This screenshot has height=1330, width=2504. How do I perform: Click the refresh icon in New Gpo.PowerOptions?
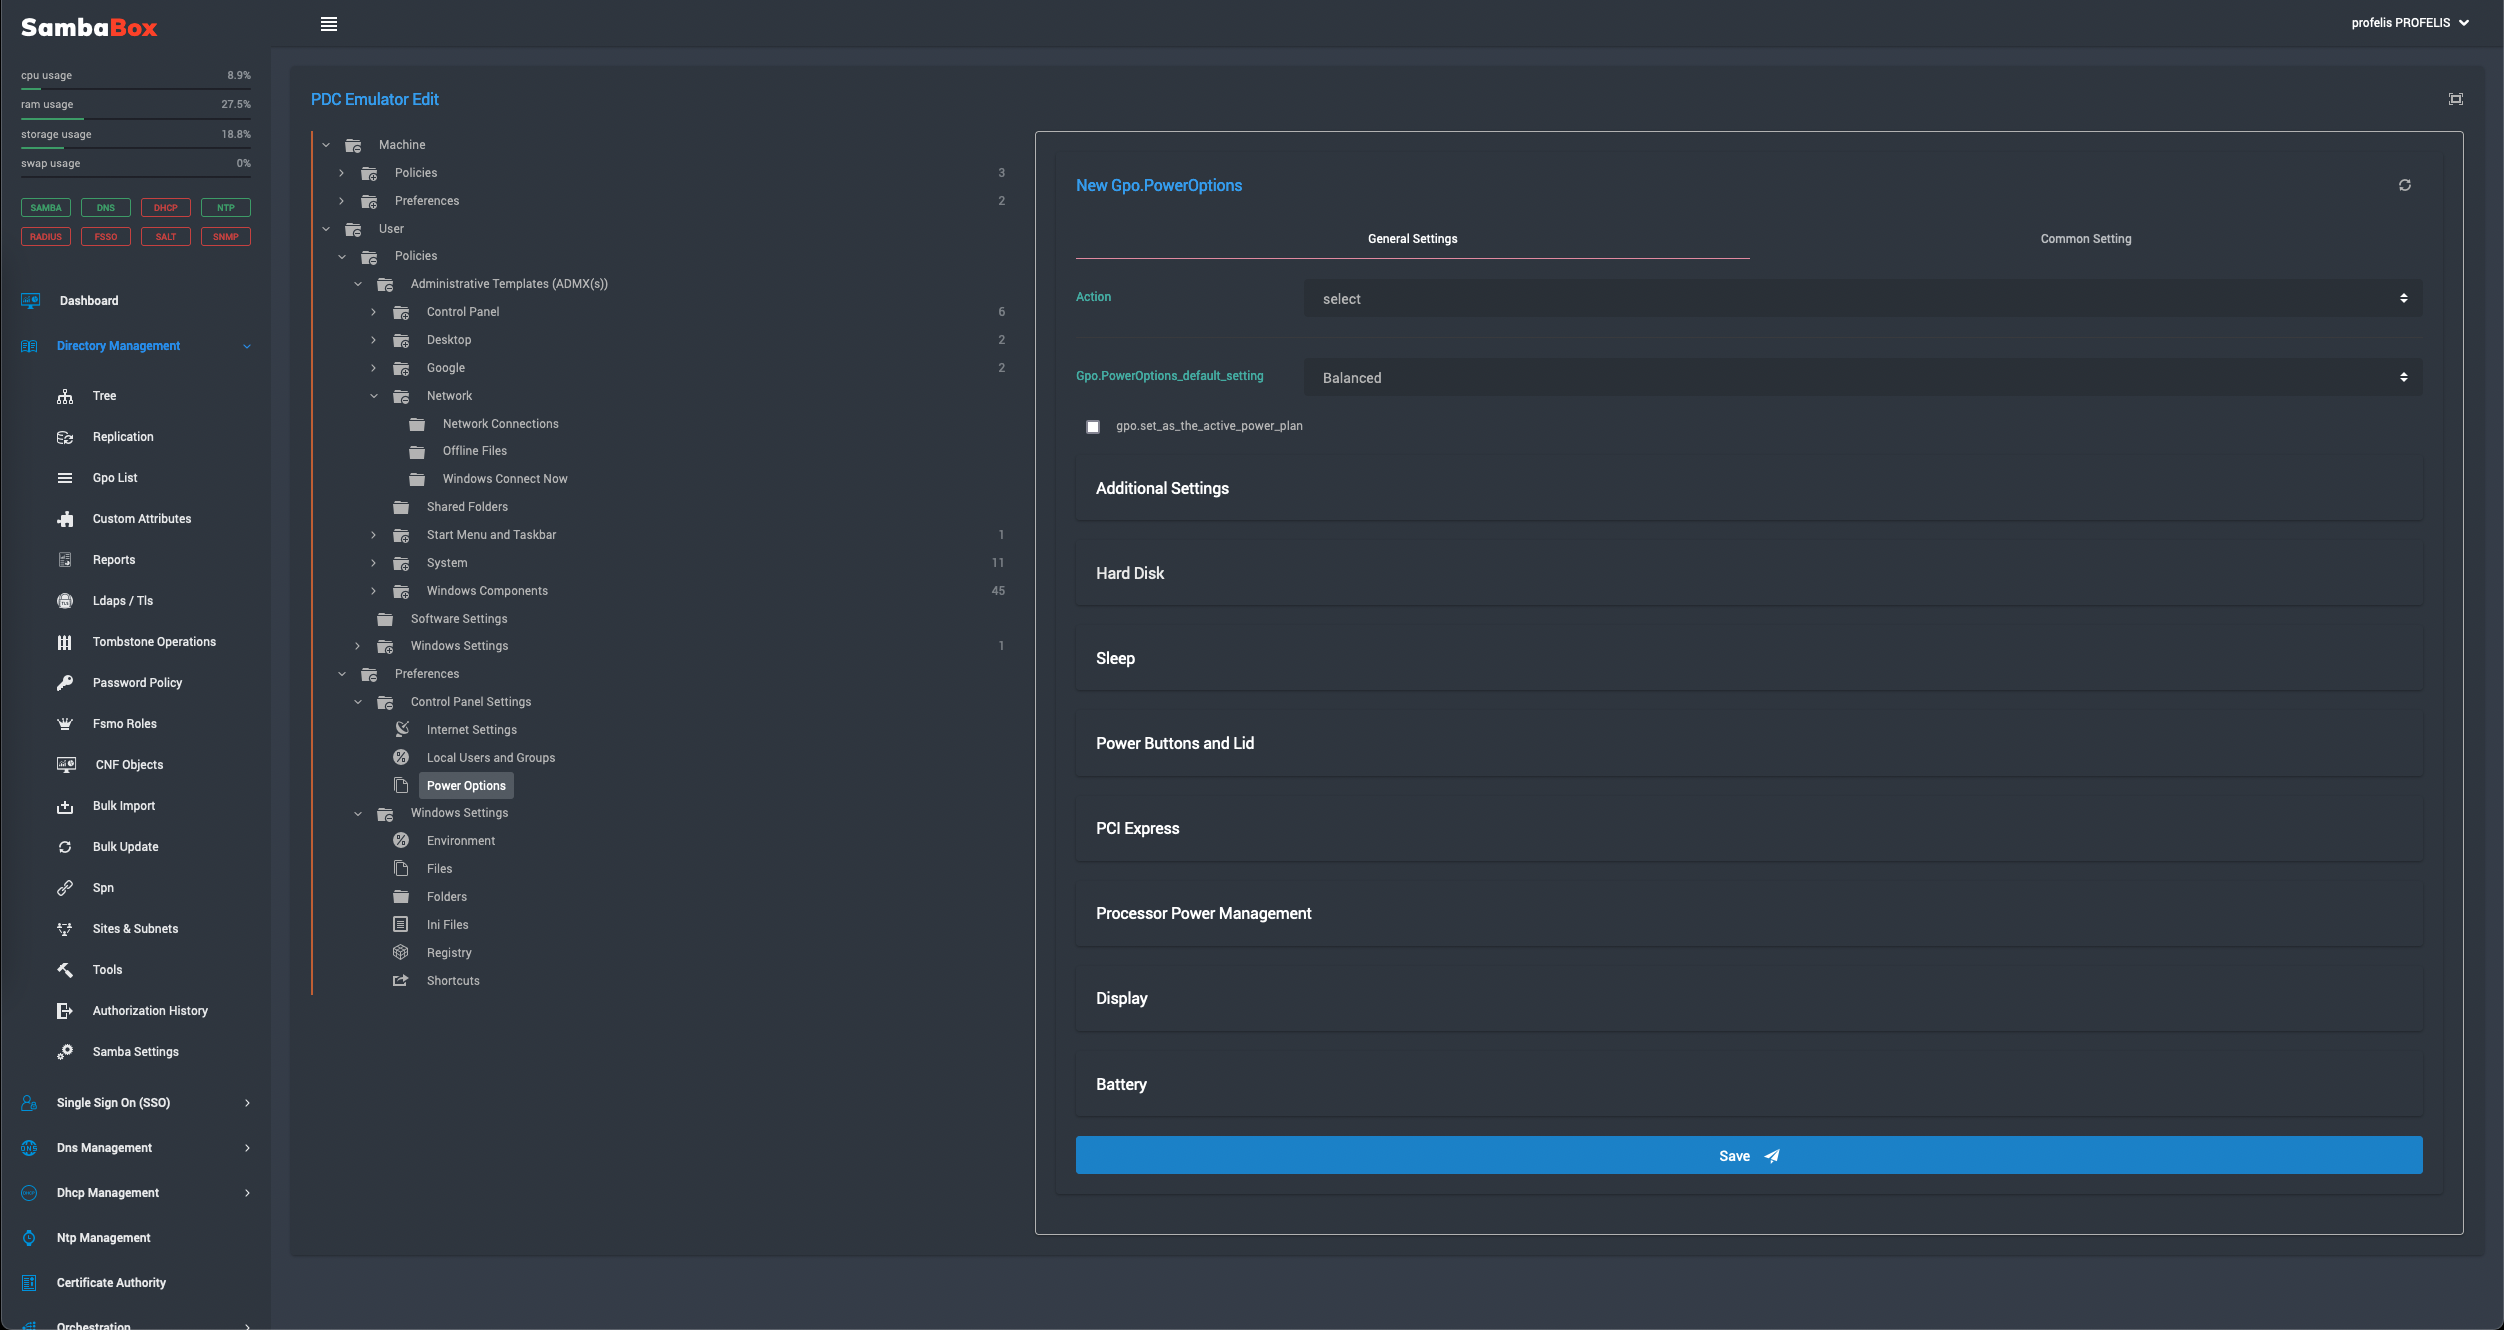click(2404, 185)
